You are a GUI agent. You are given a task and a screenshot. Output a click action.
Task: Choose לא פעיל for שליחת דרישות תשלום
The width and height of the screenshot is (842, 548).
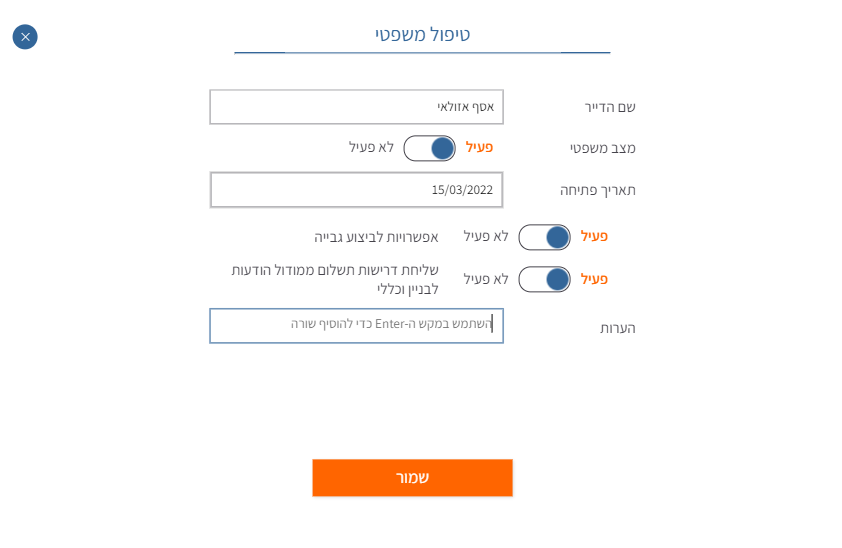click(486, 279)
